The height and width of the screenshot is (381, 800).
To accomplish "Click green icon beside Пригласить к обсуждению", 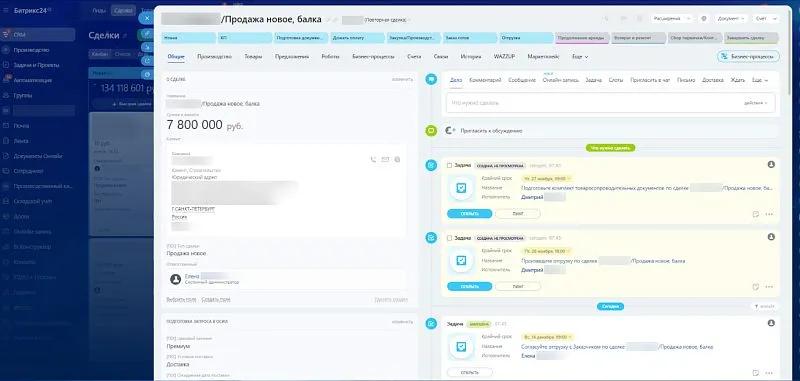I will point(431,131).
